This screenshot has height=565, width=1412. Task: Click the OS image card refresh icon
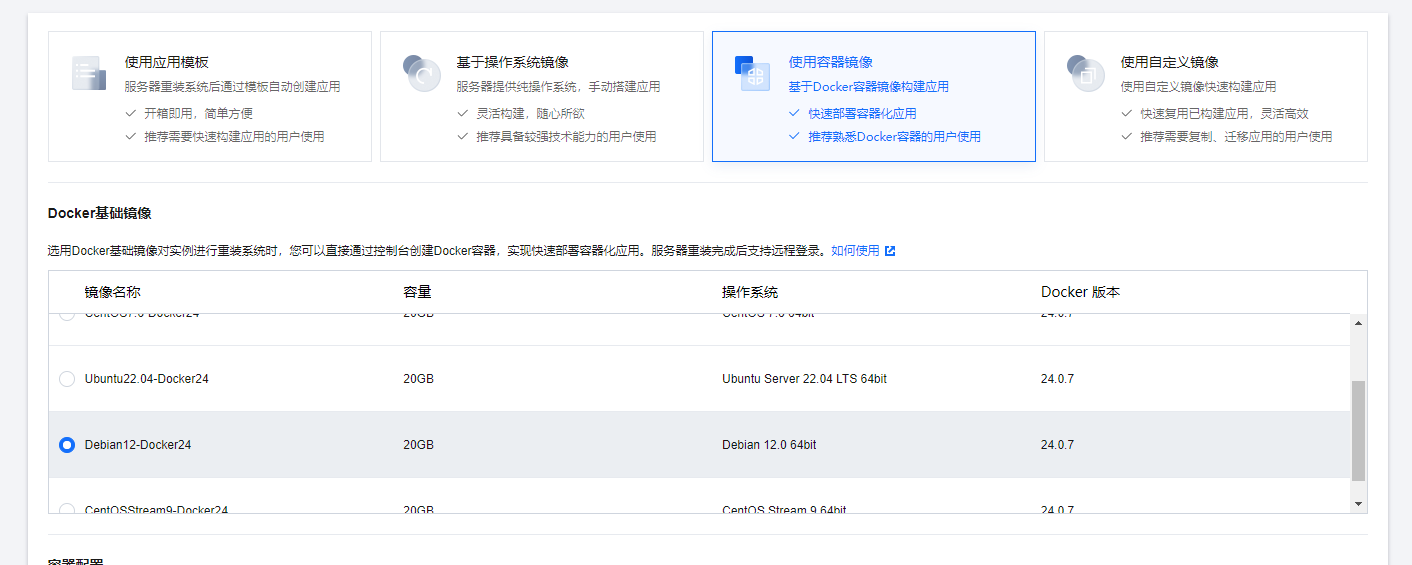[x=421, y=73]
